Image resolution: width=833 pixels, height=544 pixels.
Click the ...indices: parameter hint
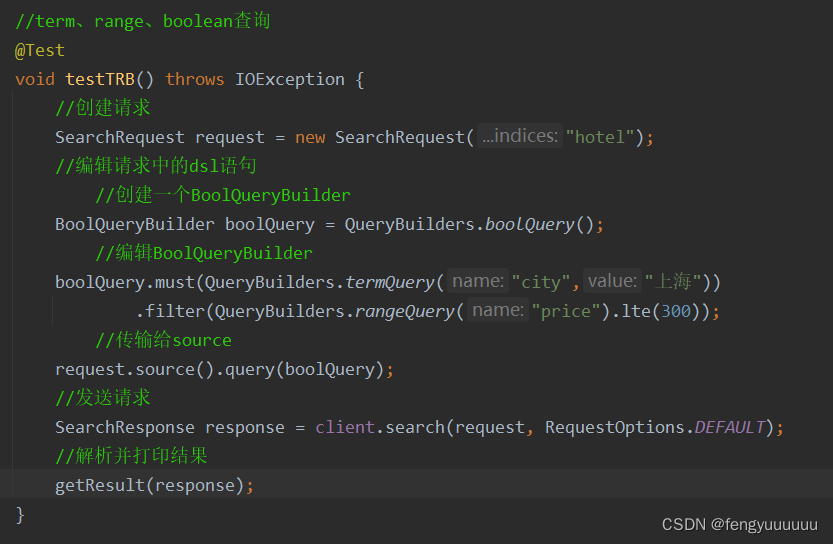(520, 136)
